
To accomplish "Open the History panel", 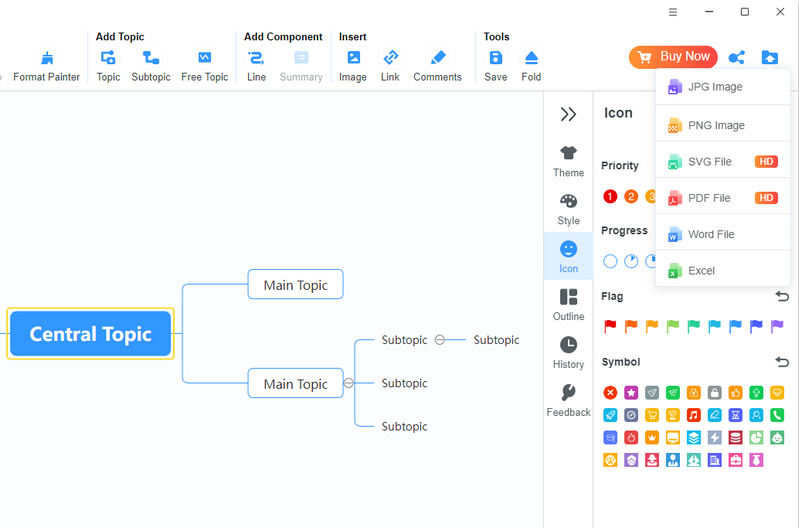I will point(568,353).
